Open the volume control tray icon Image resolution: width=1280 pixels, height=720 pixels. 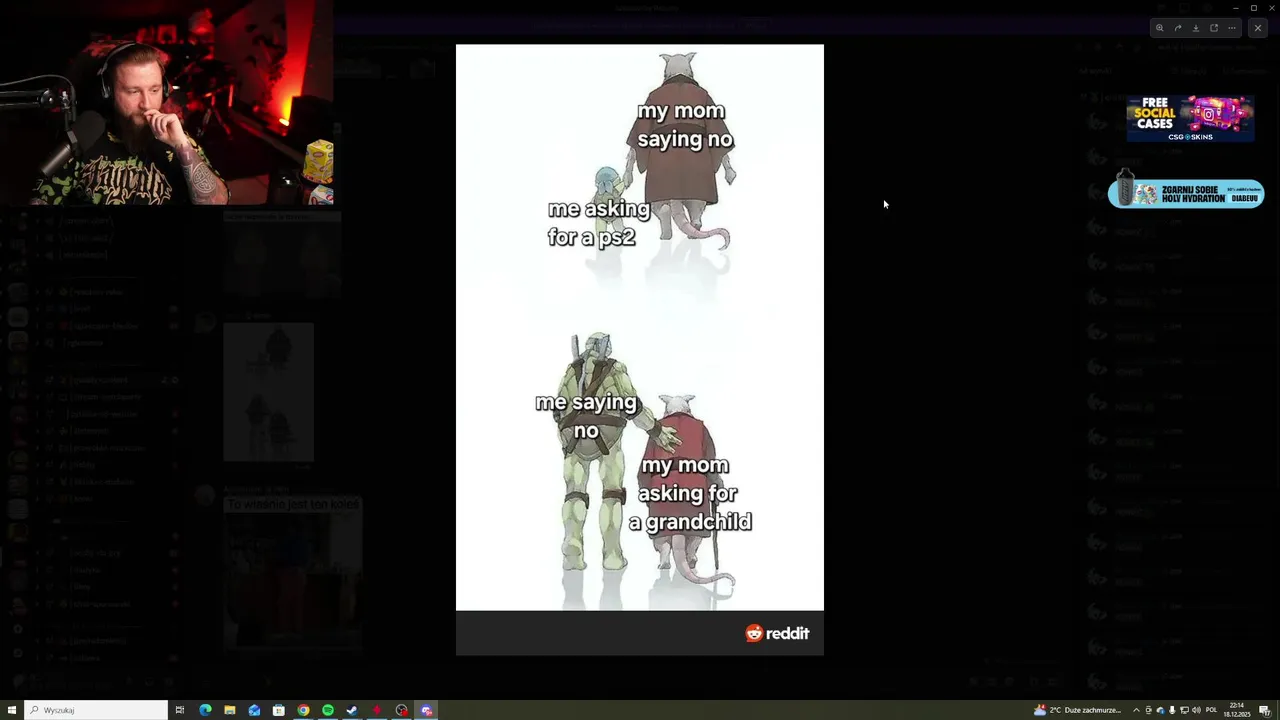[x=1196, y=710]
